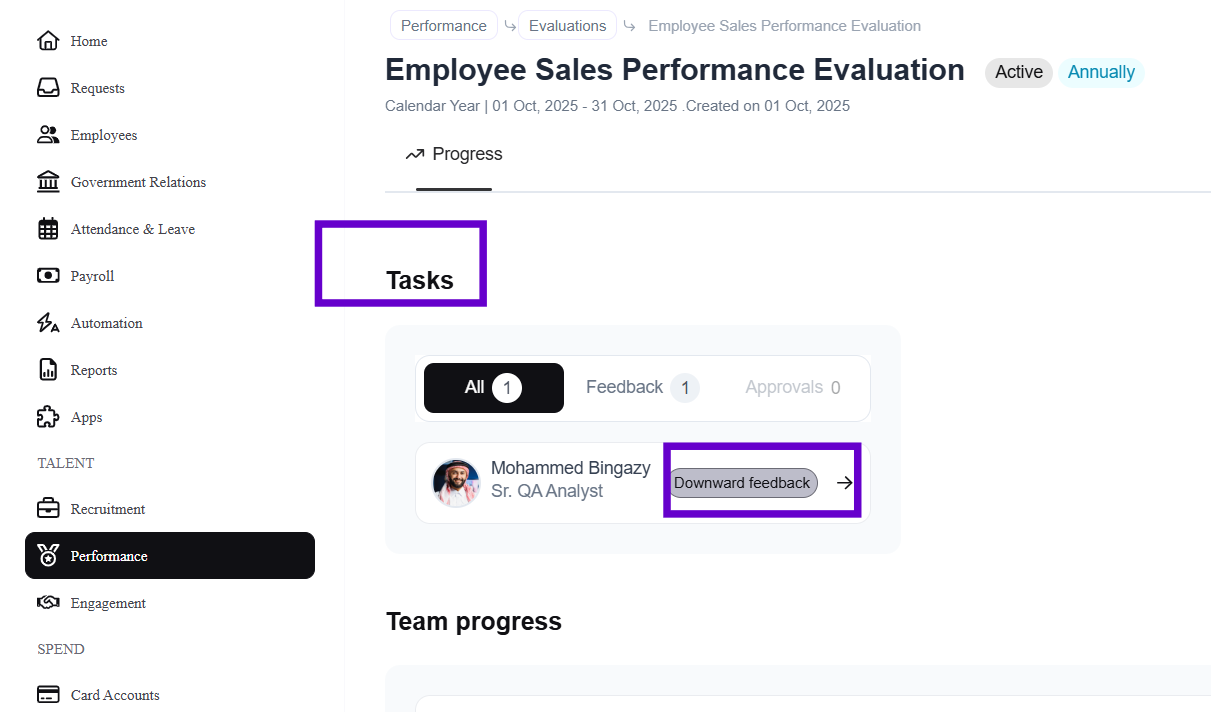Show All tasks filter

coord(493,388)
